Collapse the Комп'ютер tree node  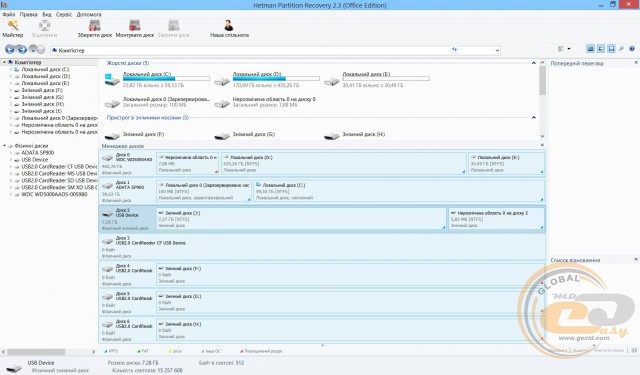4,62
